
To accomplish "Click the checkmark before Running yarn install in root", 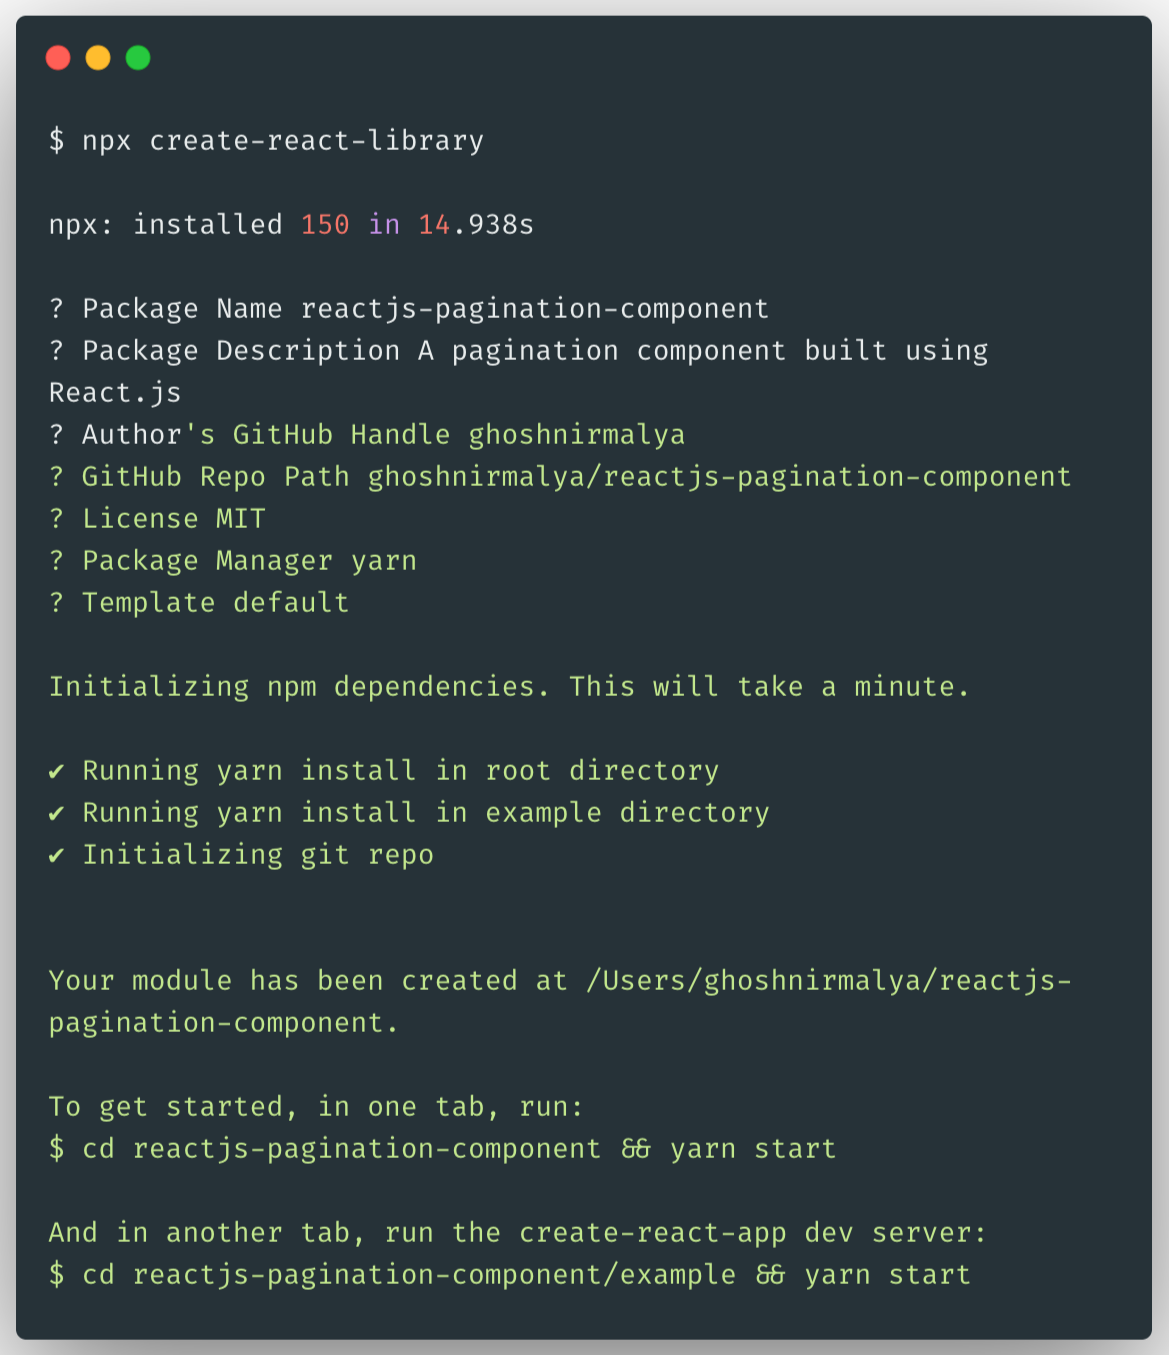I will coord(57,770).
